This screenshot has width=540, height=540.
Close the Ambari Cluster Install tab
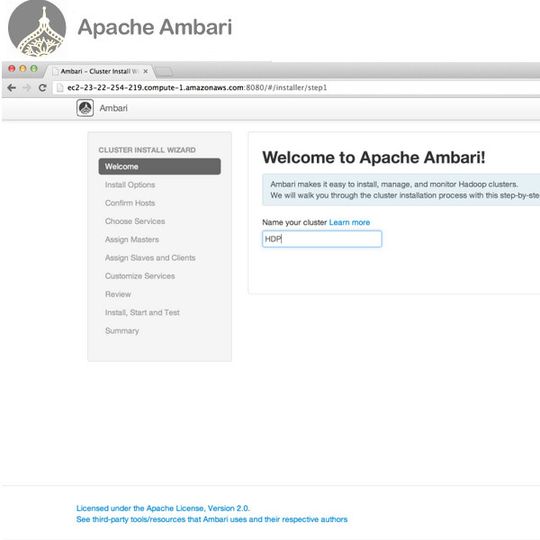tap(146, 71)
